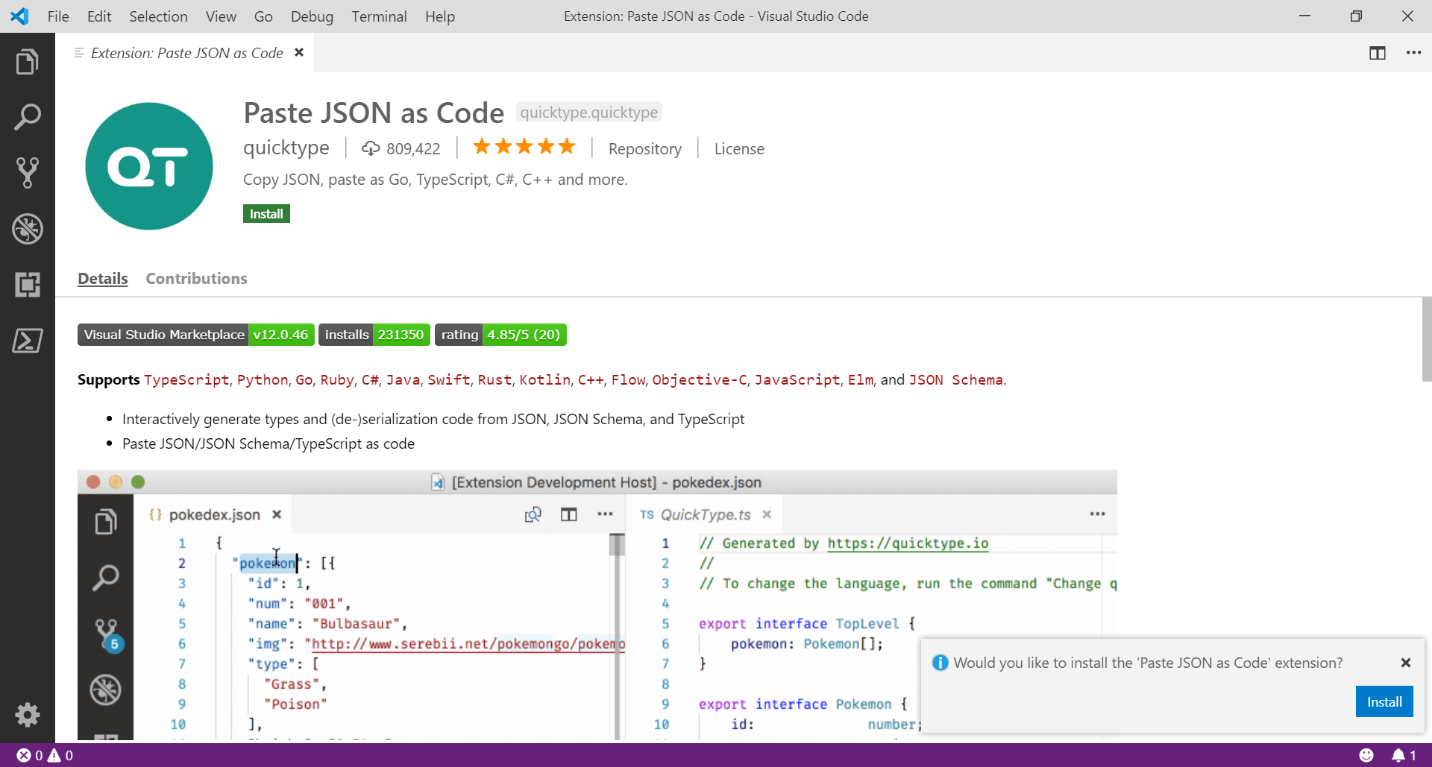Close the extension tab
Screen dimensions: 1432x767
tap(299, 53)
